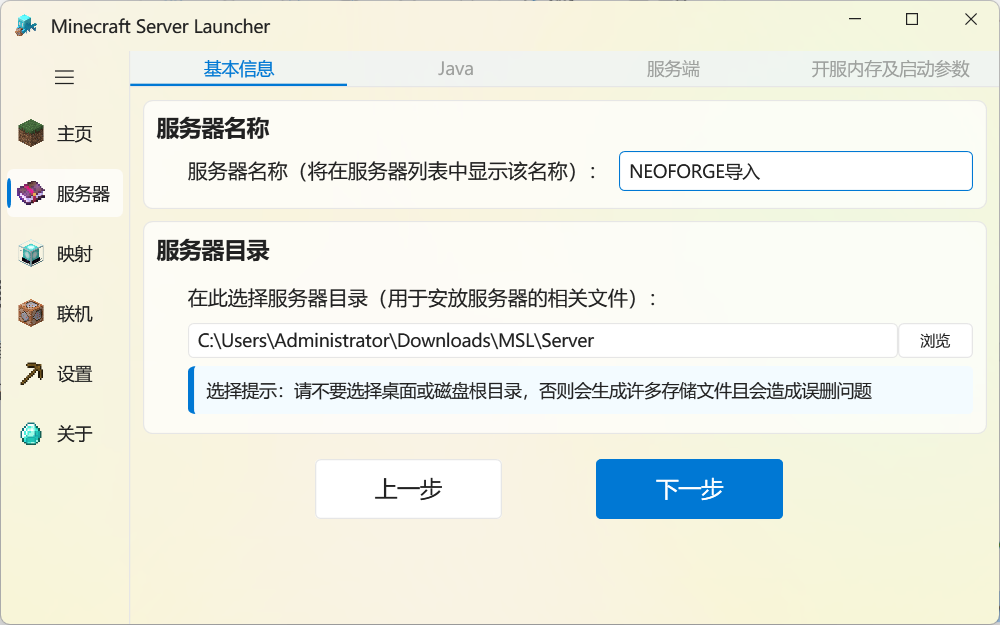Toggle the hamburger navigation menu

click(64, 77)
